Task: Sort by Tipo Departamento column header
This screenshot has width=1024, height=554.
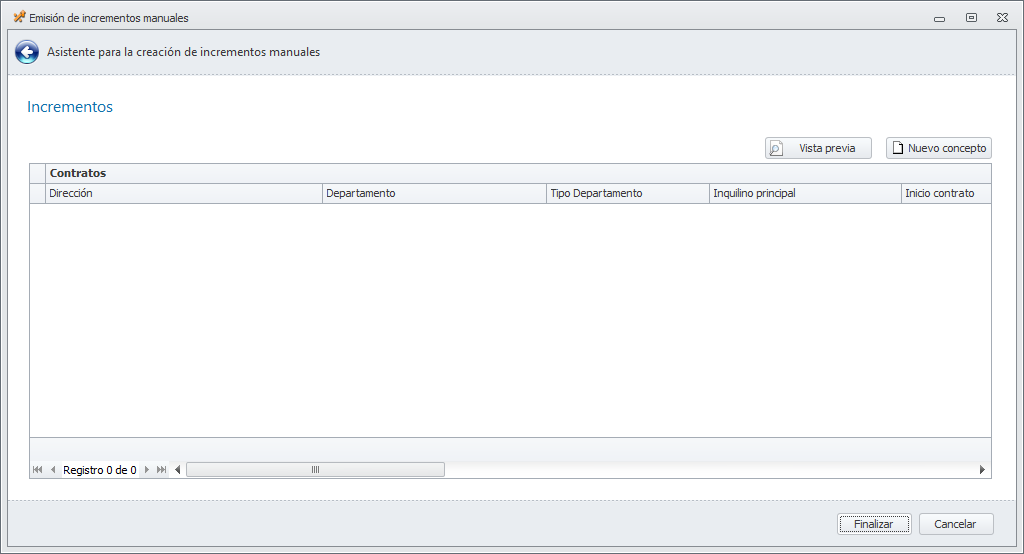Action: click(628, 193)
